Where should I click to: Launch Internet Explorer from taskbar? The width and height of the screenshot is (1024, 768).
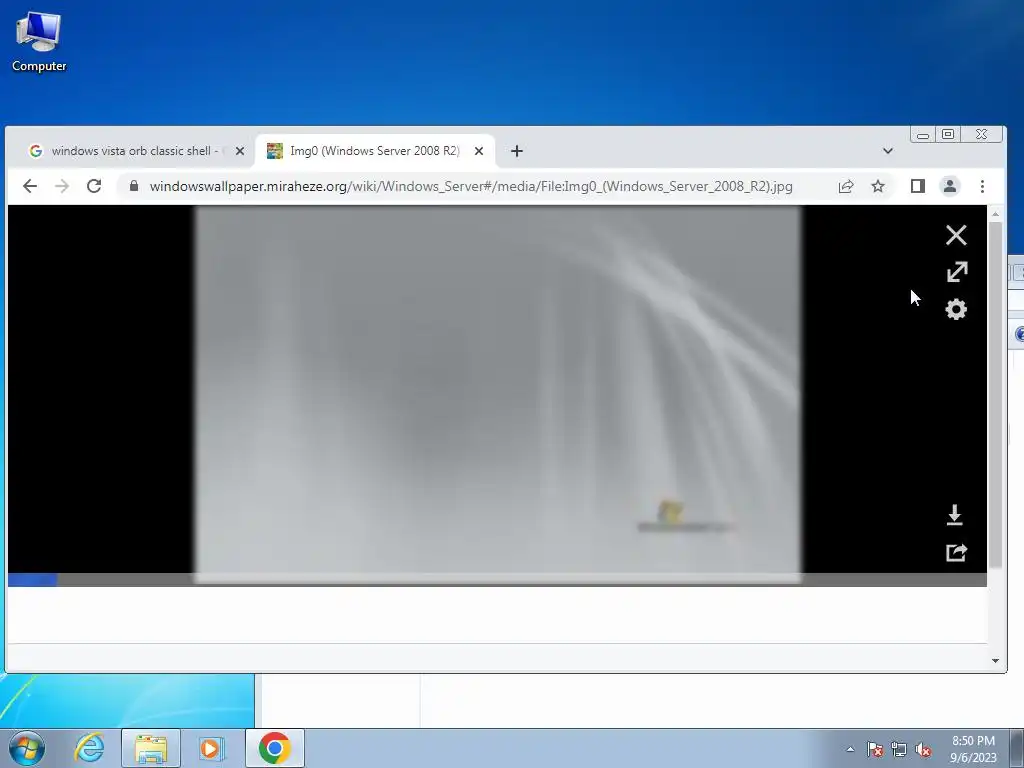tap(89, 748)
